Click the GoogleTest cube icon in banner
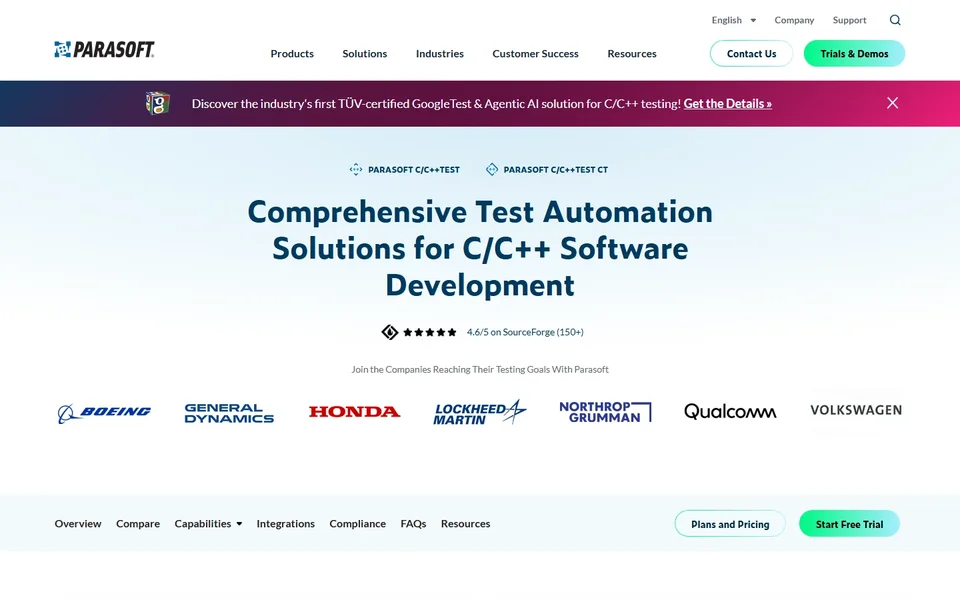Image resolution: width=960 pixels, height=600 pixels. pyautogui.click(x=157, y=103)
